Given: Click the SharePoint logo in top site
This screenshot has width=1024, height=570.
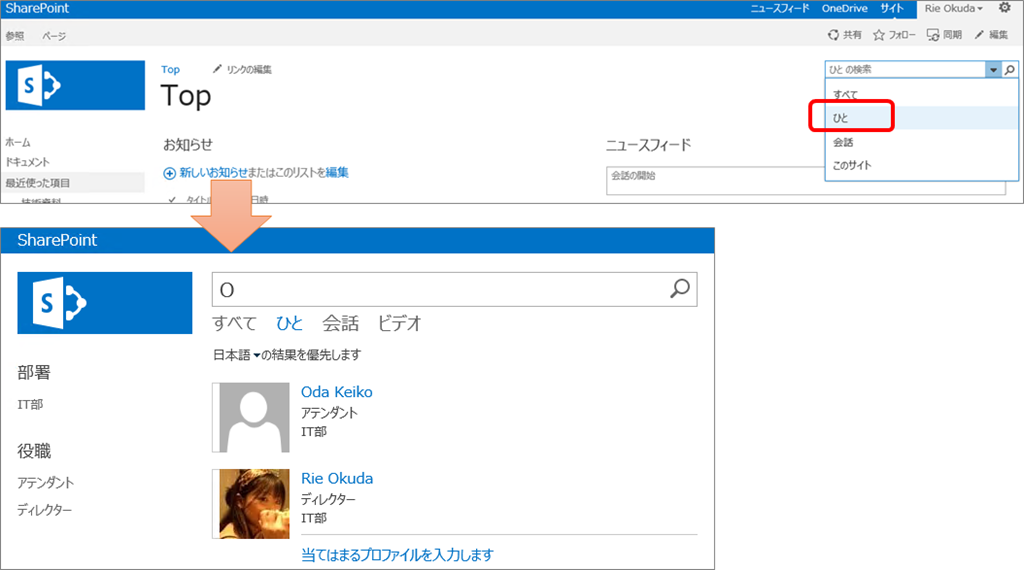Looking at the screenshot, I should pos(75,86).
